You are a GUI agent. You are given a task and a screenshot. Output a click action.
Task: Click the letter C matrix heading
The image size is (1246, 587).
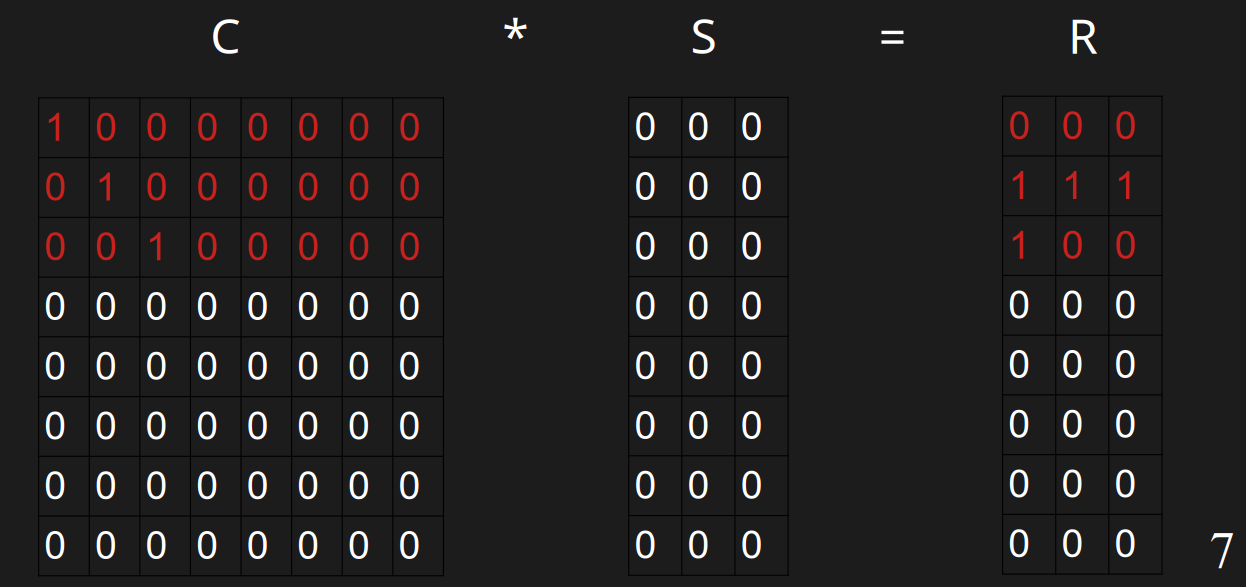click(x=226, y=38)
